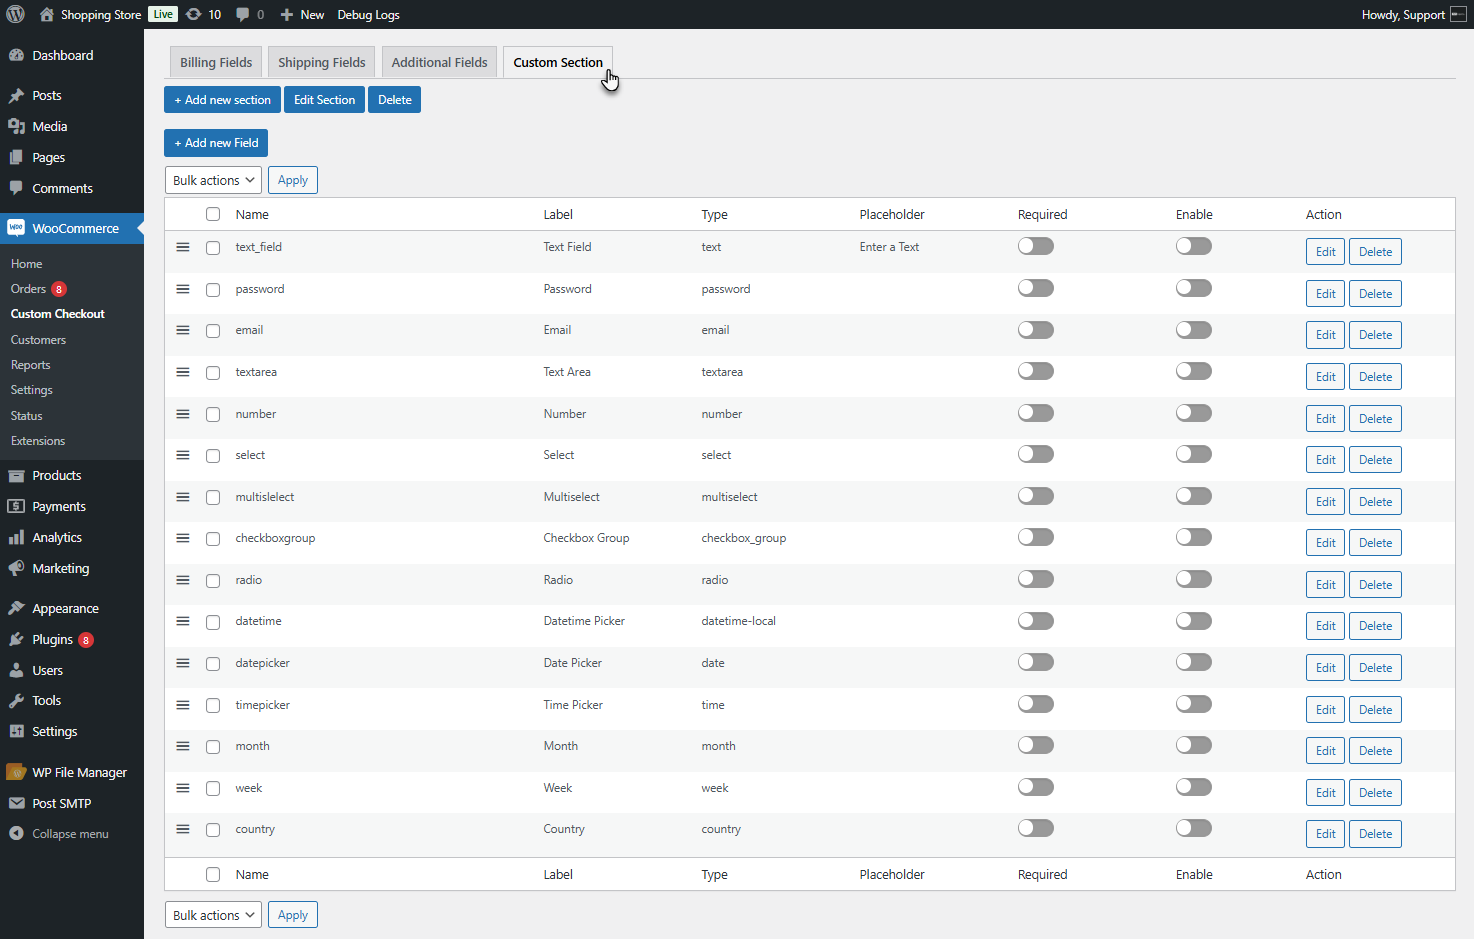The width and height of the screenshot is (1474, 939).
Task: Select the Products sidebar icon
Action: point(15,475)
